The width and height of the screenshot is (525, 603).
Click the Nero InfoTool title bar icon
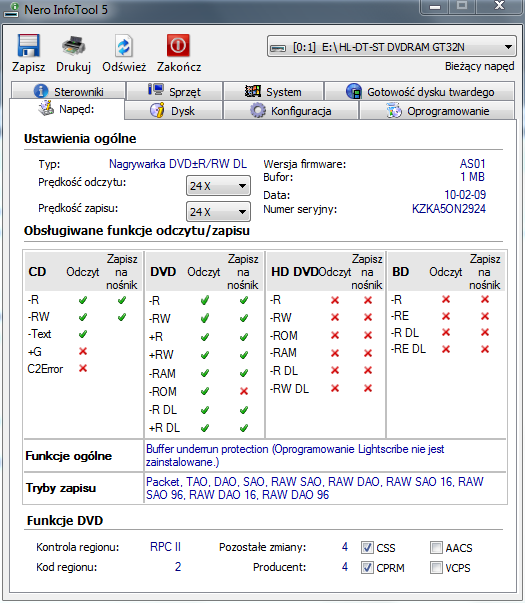(x=12, y=10)
